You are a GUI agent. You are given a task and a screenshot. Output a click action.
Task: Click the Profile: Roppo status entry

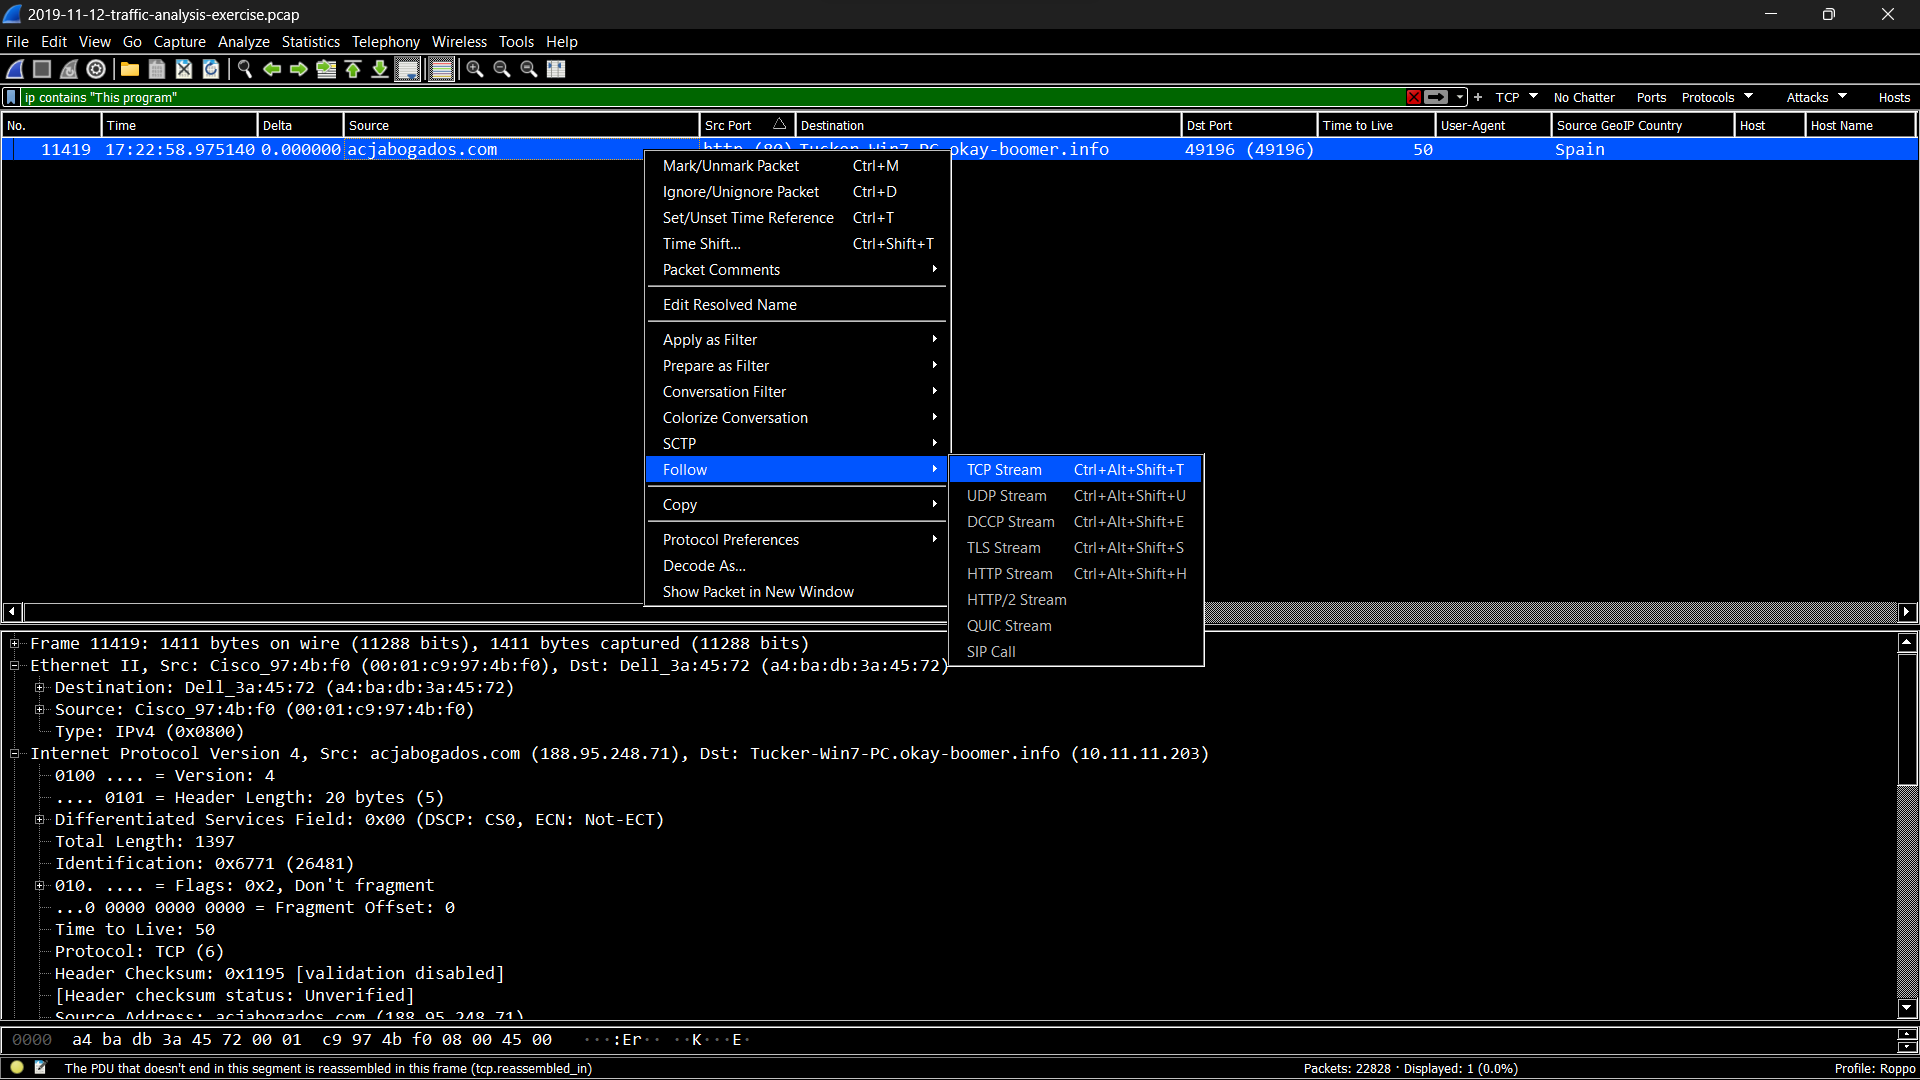click(1874, 1068)
